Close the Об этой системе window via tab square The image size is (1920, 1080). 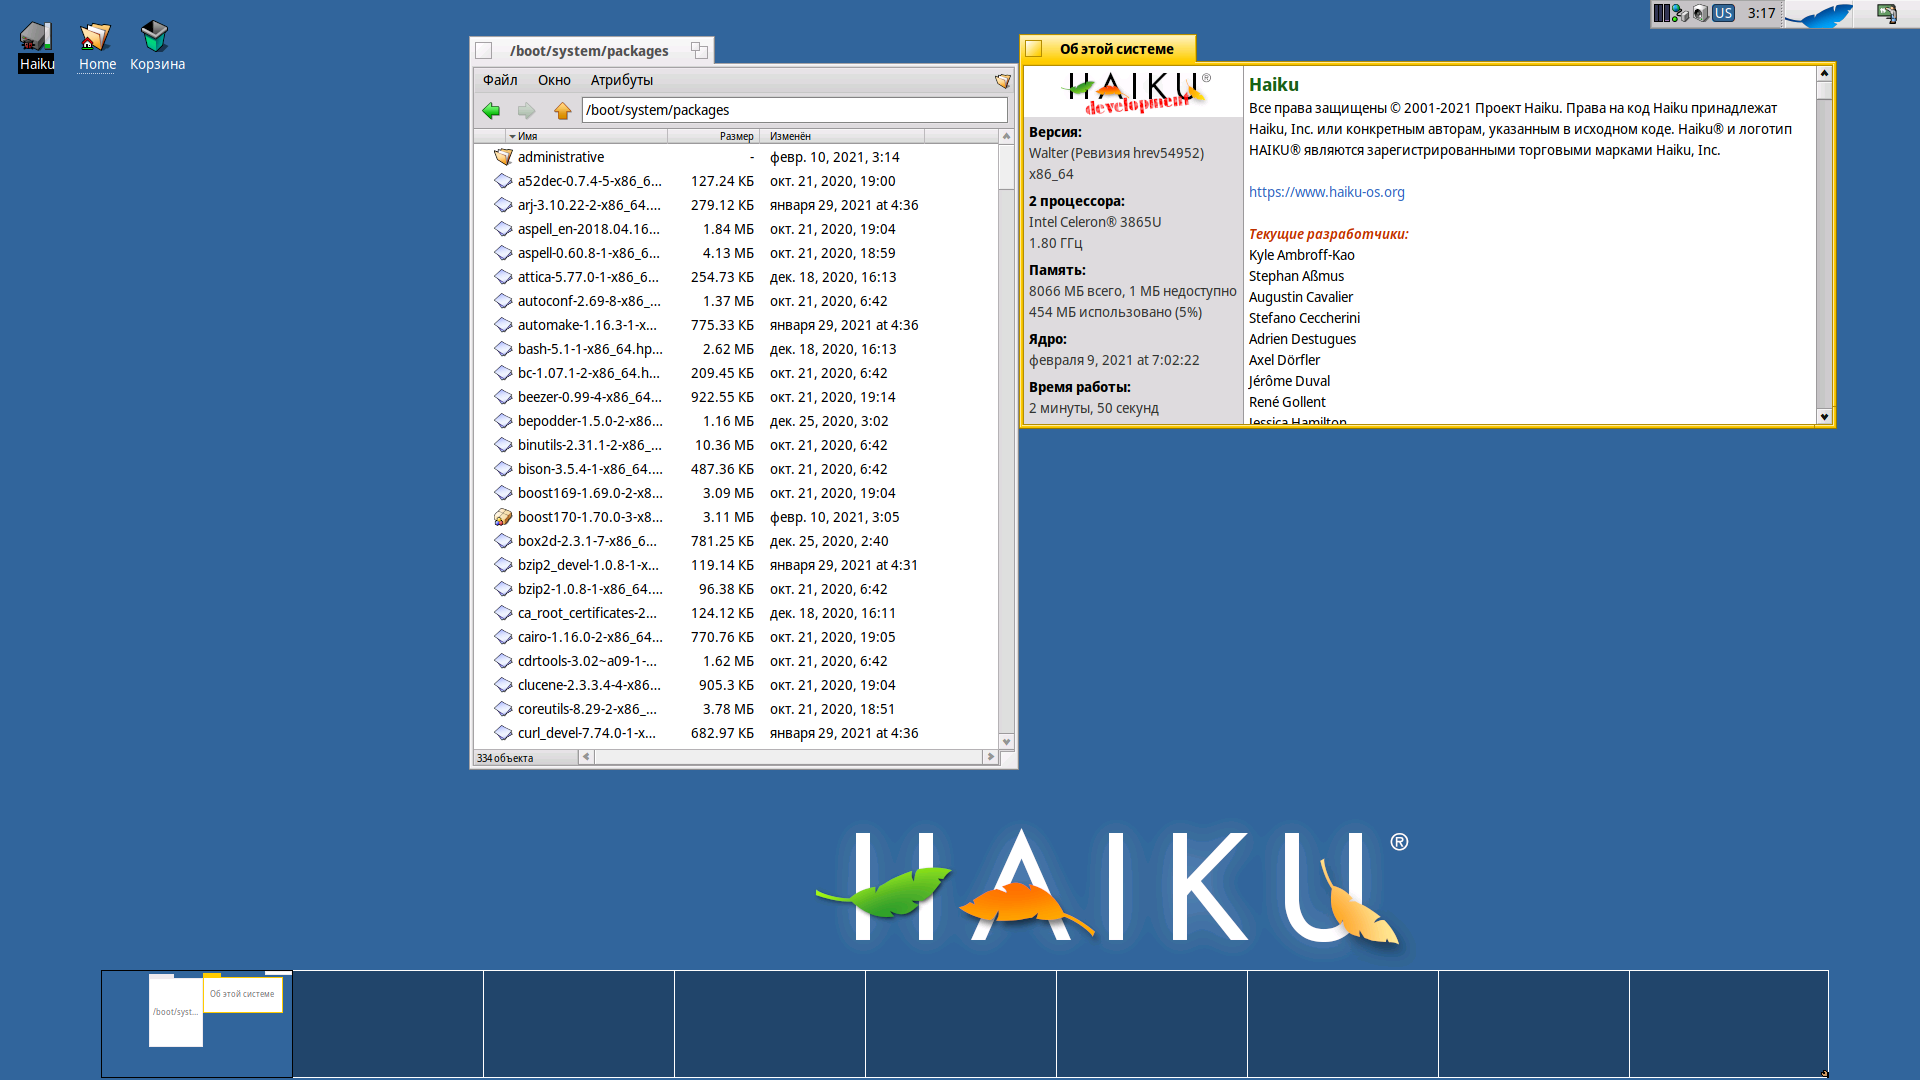coord(1034,48)
